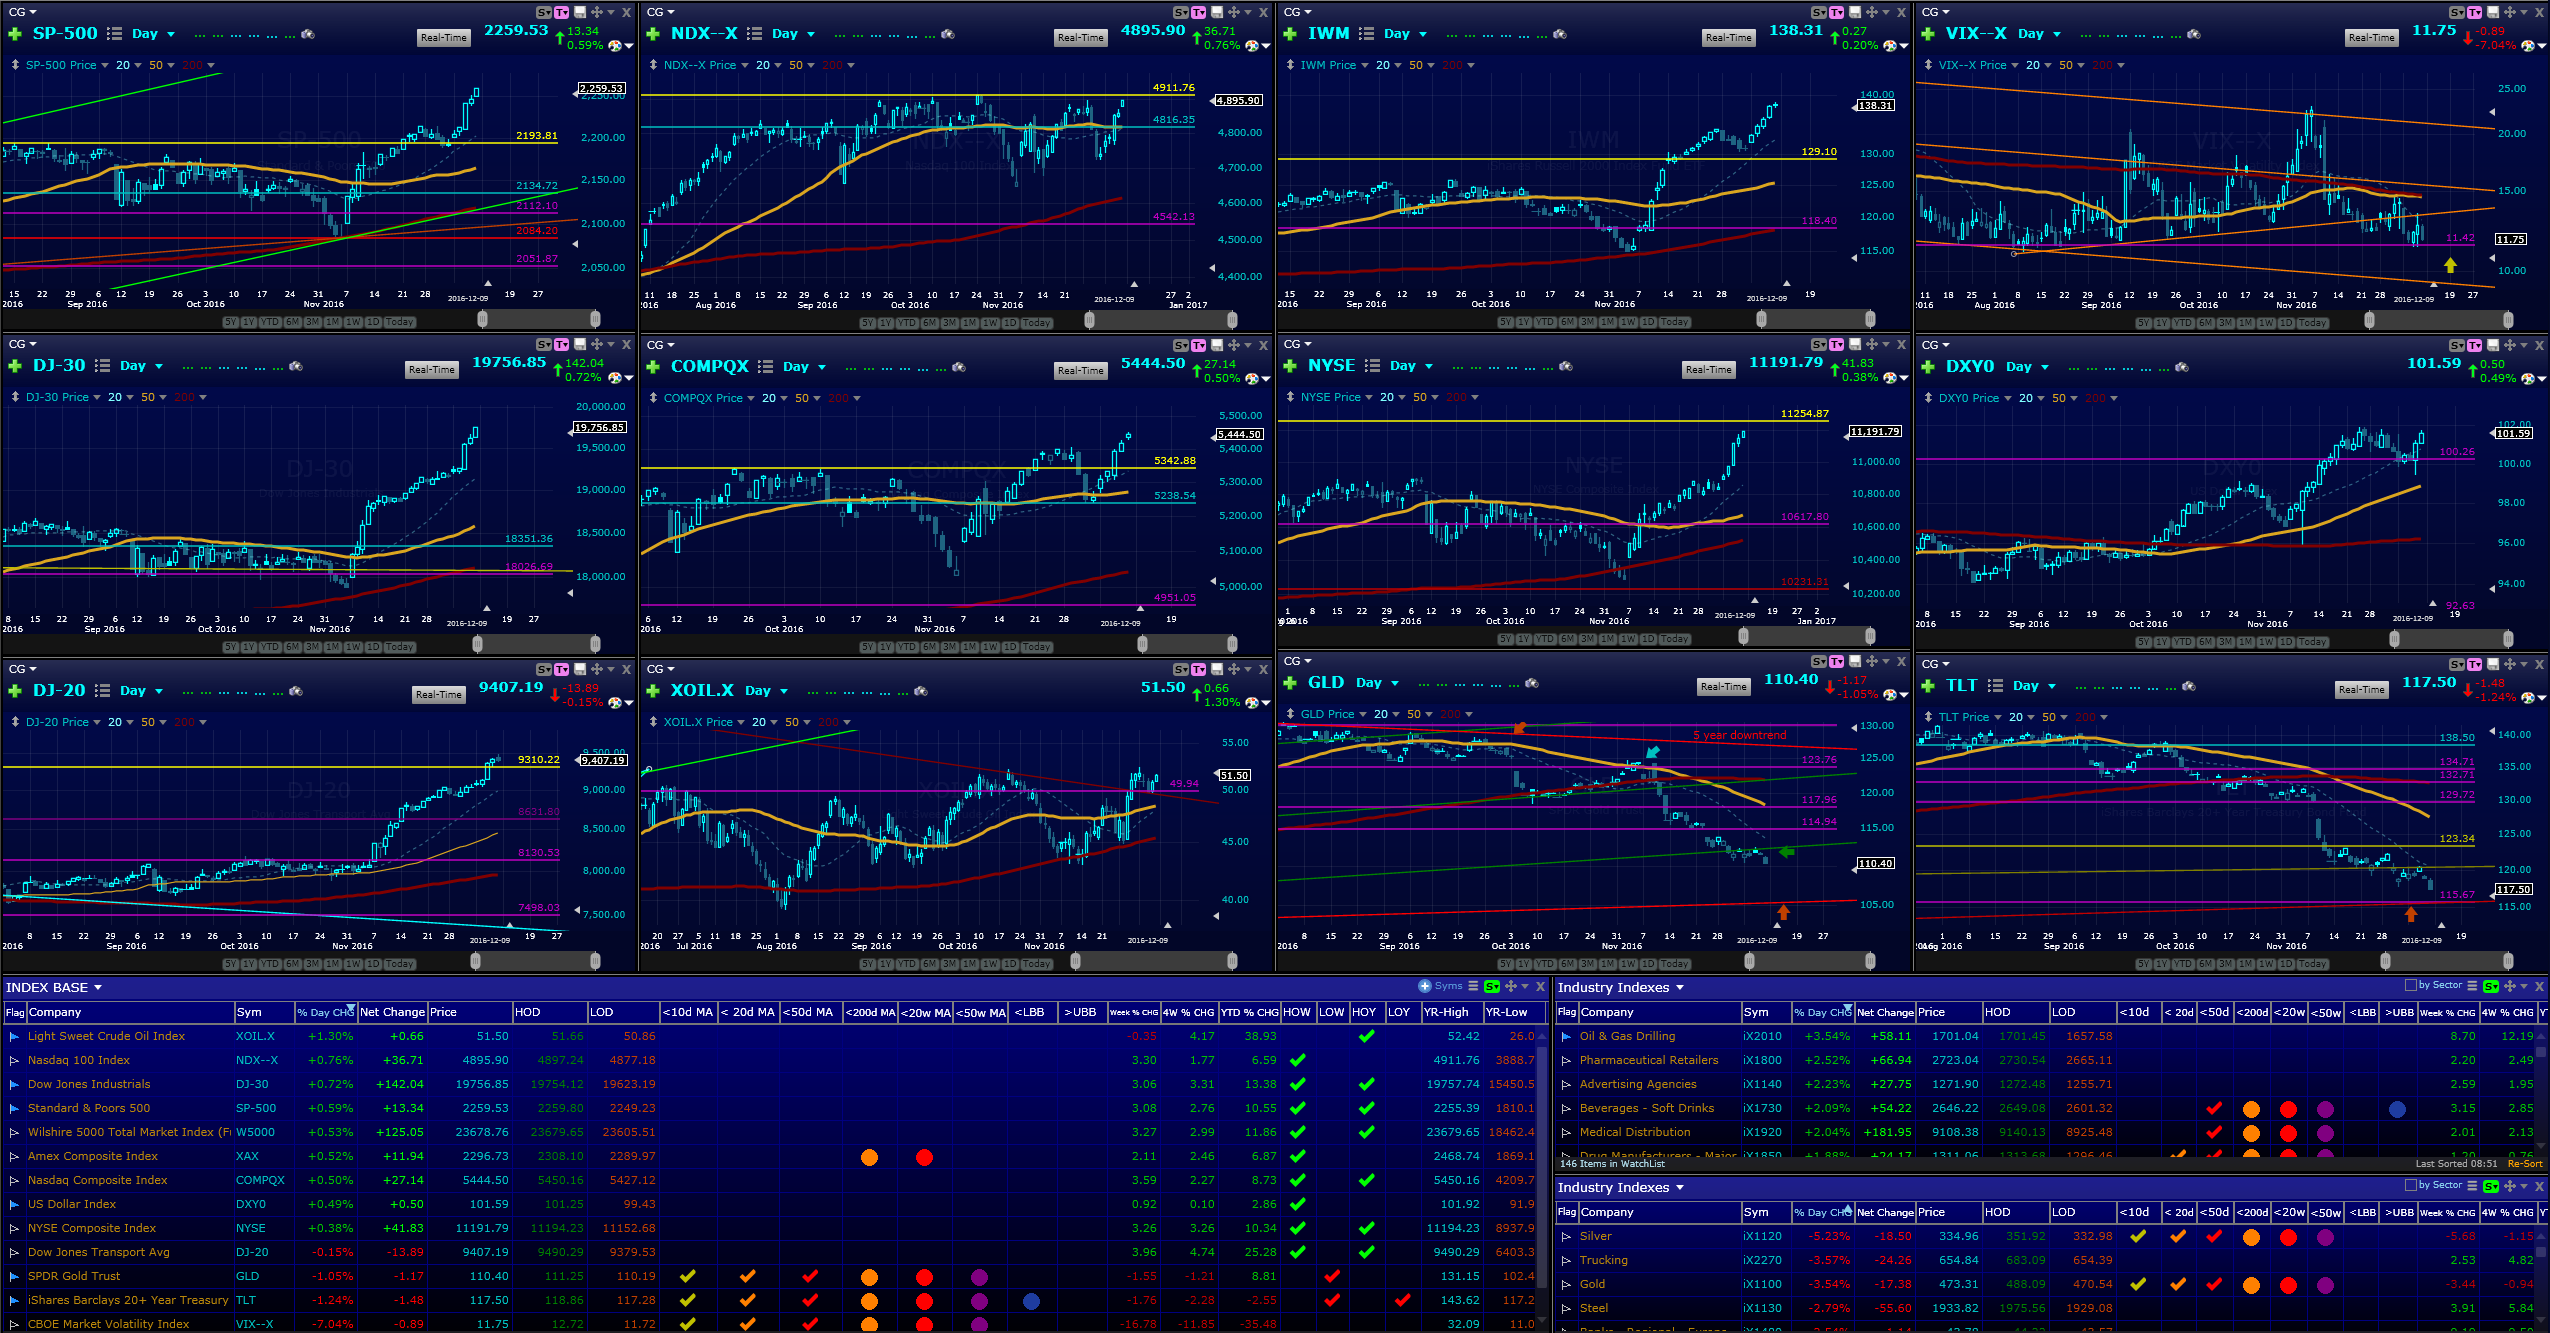The image size is (2550, 1333).
Task: Click the left range slider handle on SP-500 chart
Action: click(x=483, y=319)
